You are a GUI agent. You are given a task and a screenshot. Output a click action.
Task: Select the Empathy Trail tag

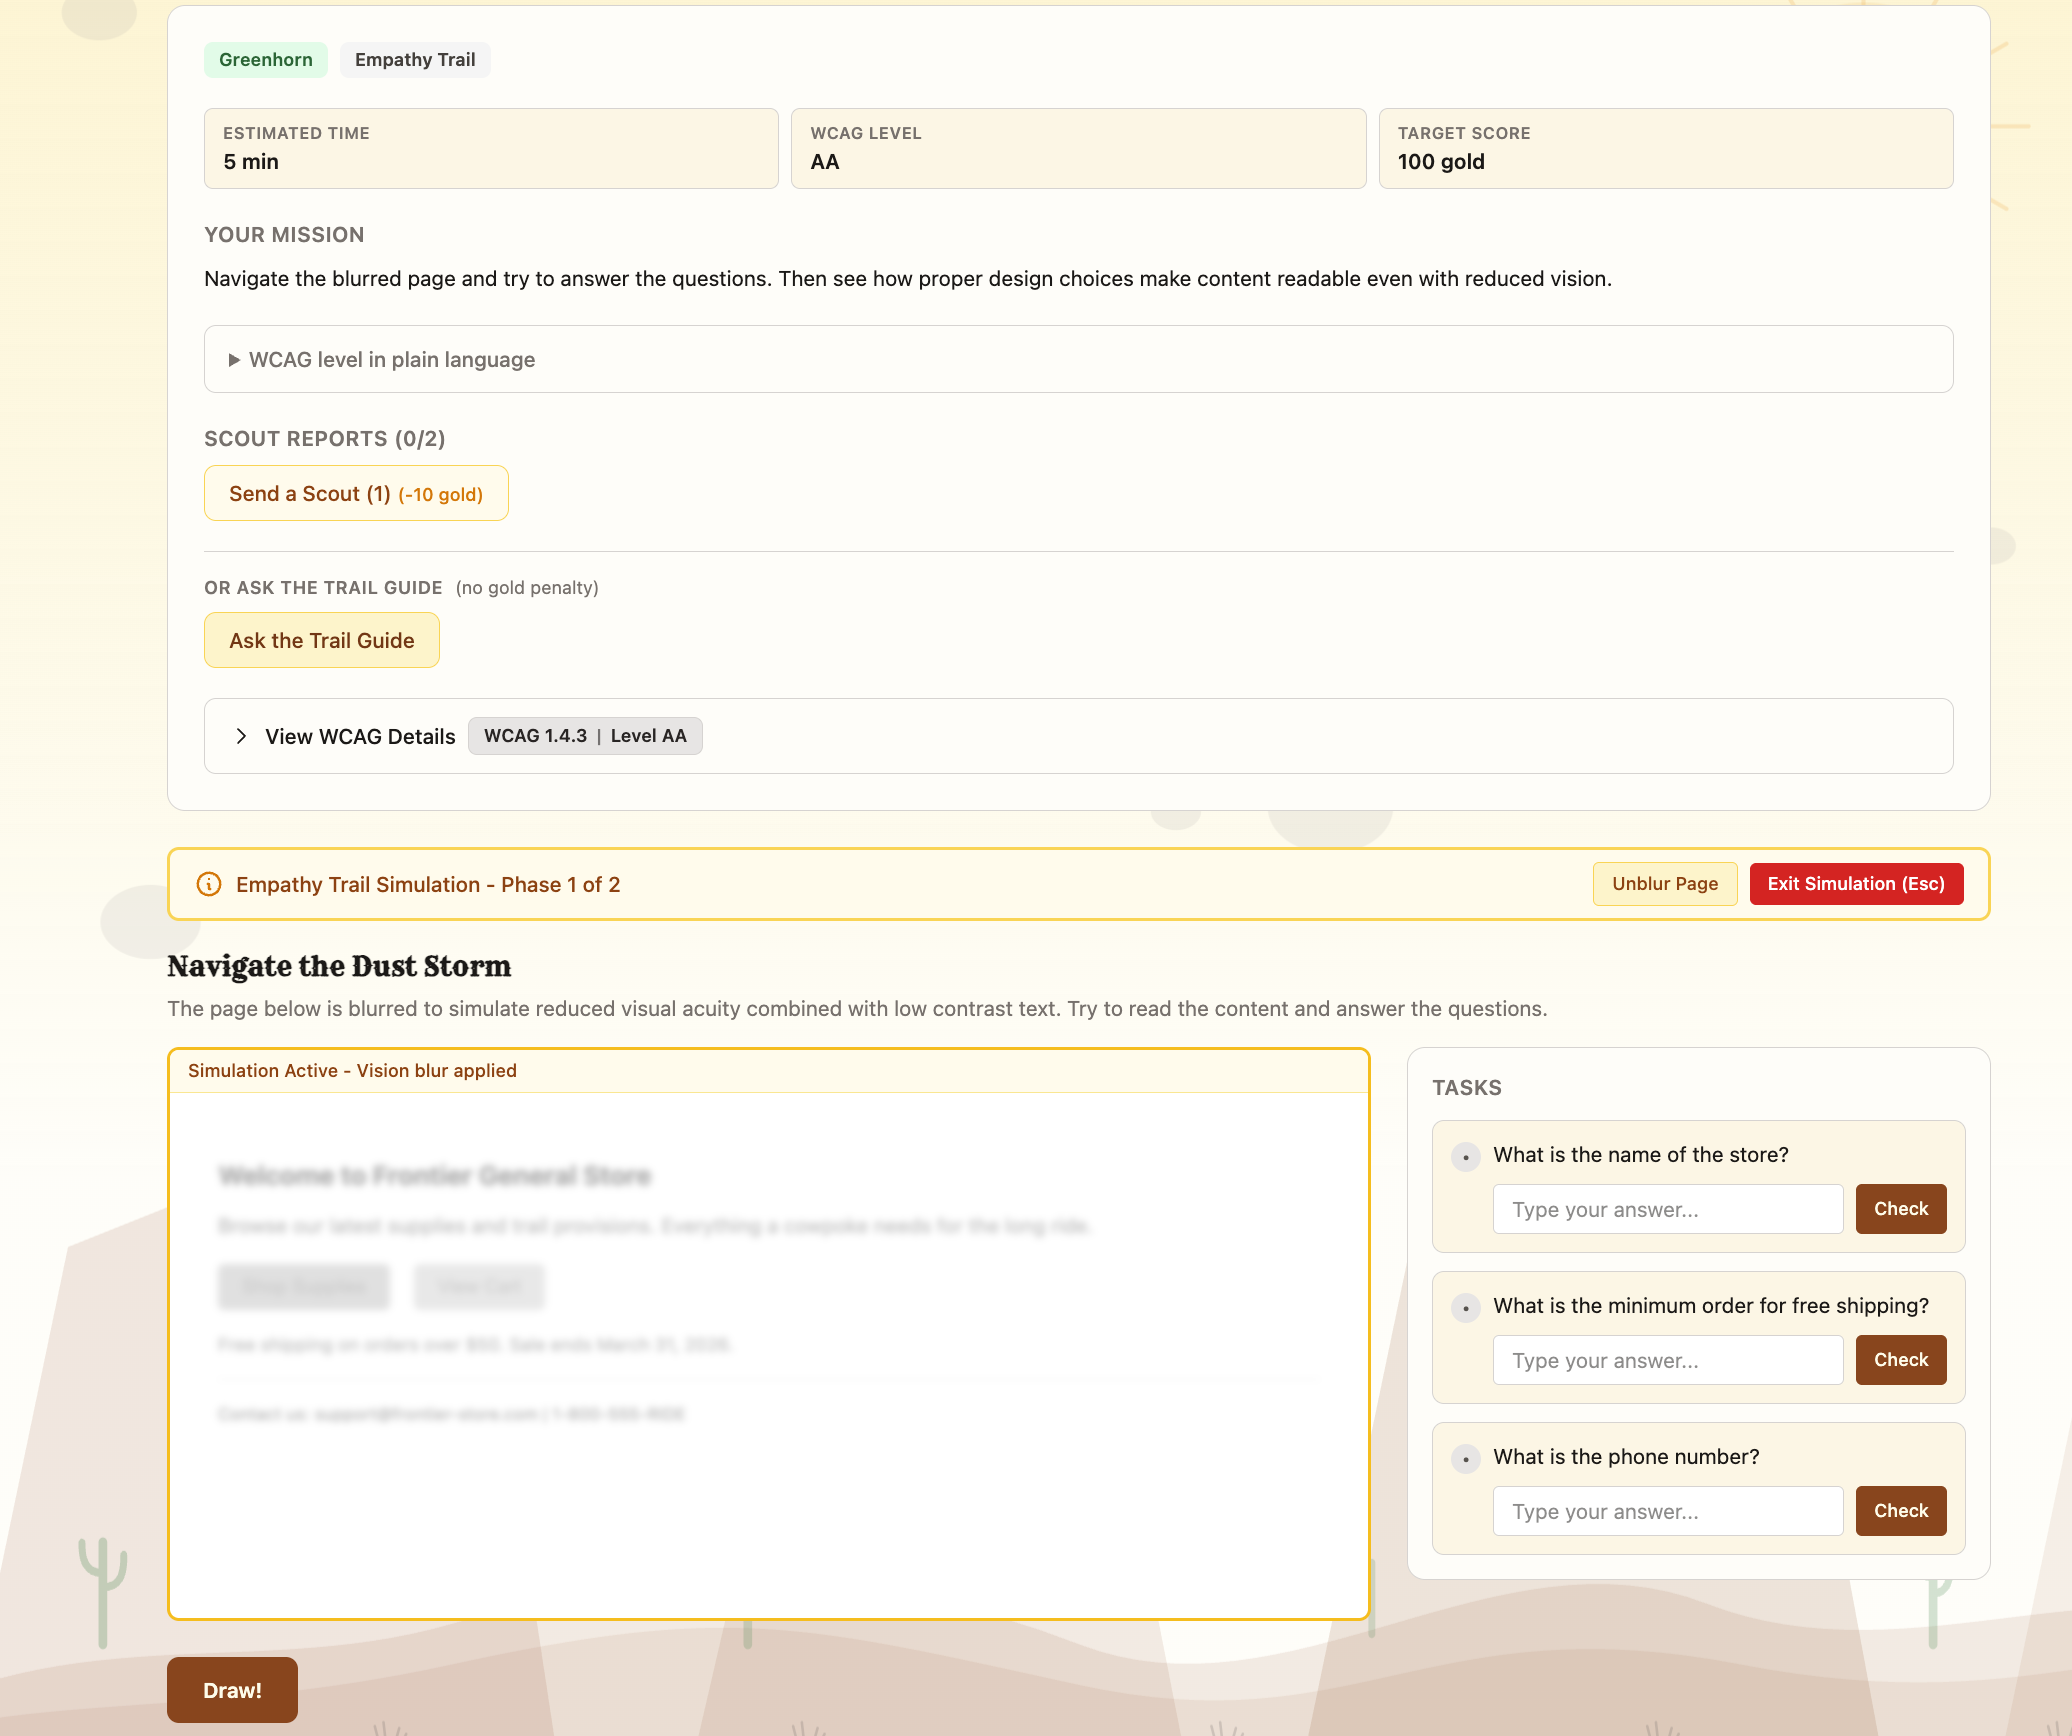point(415,60)
